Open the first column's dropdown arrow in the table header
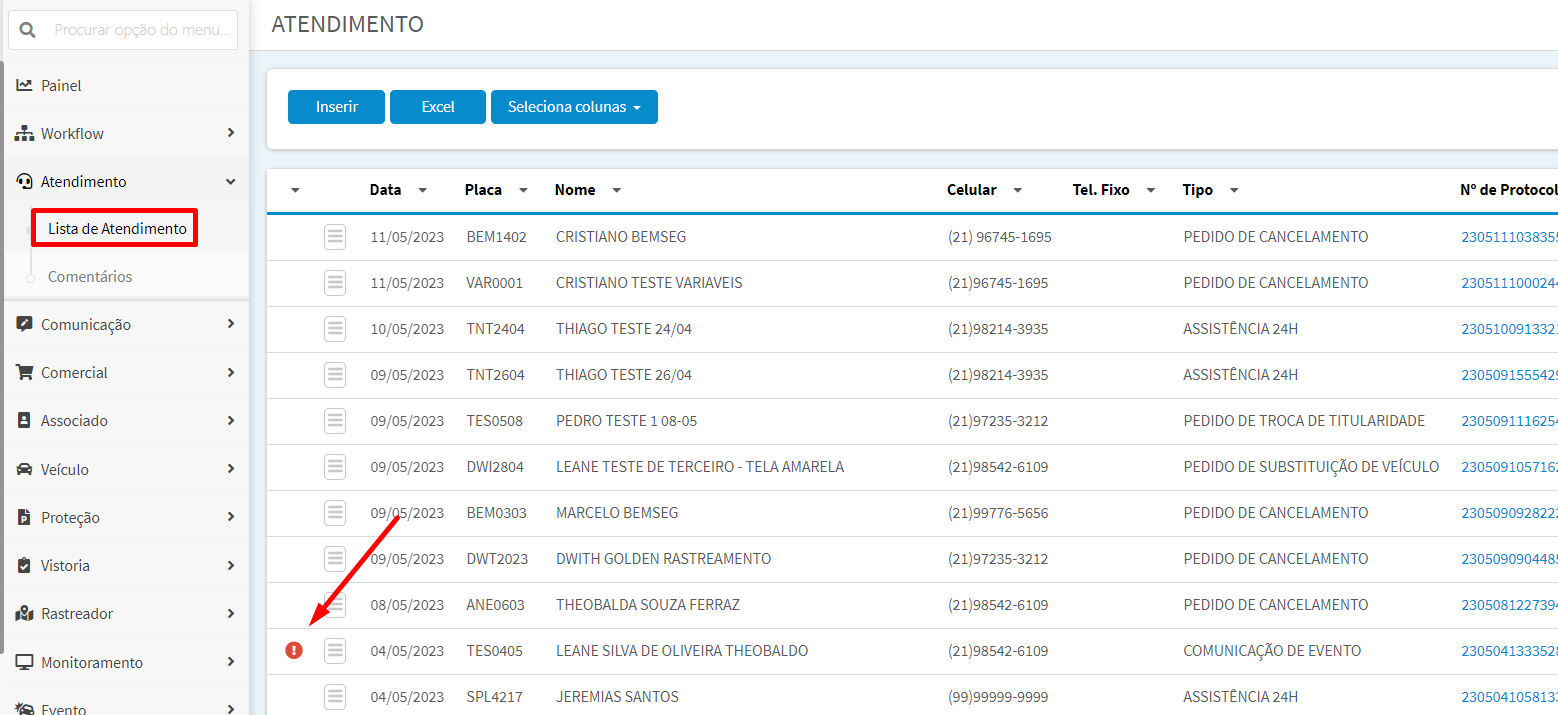The height and width of the screenshot is (715, 1558). pos(295,190)
